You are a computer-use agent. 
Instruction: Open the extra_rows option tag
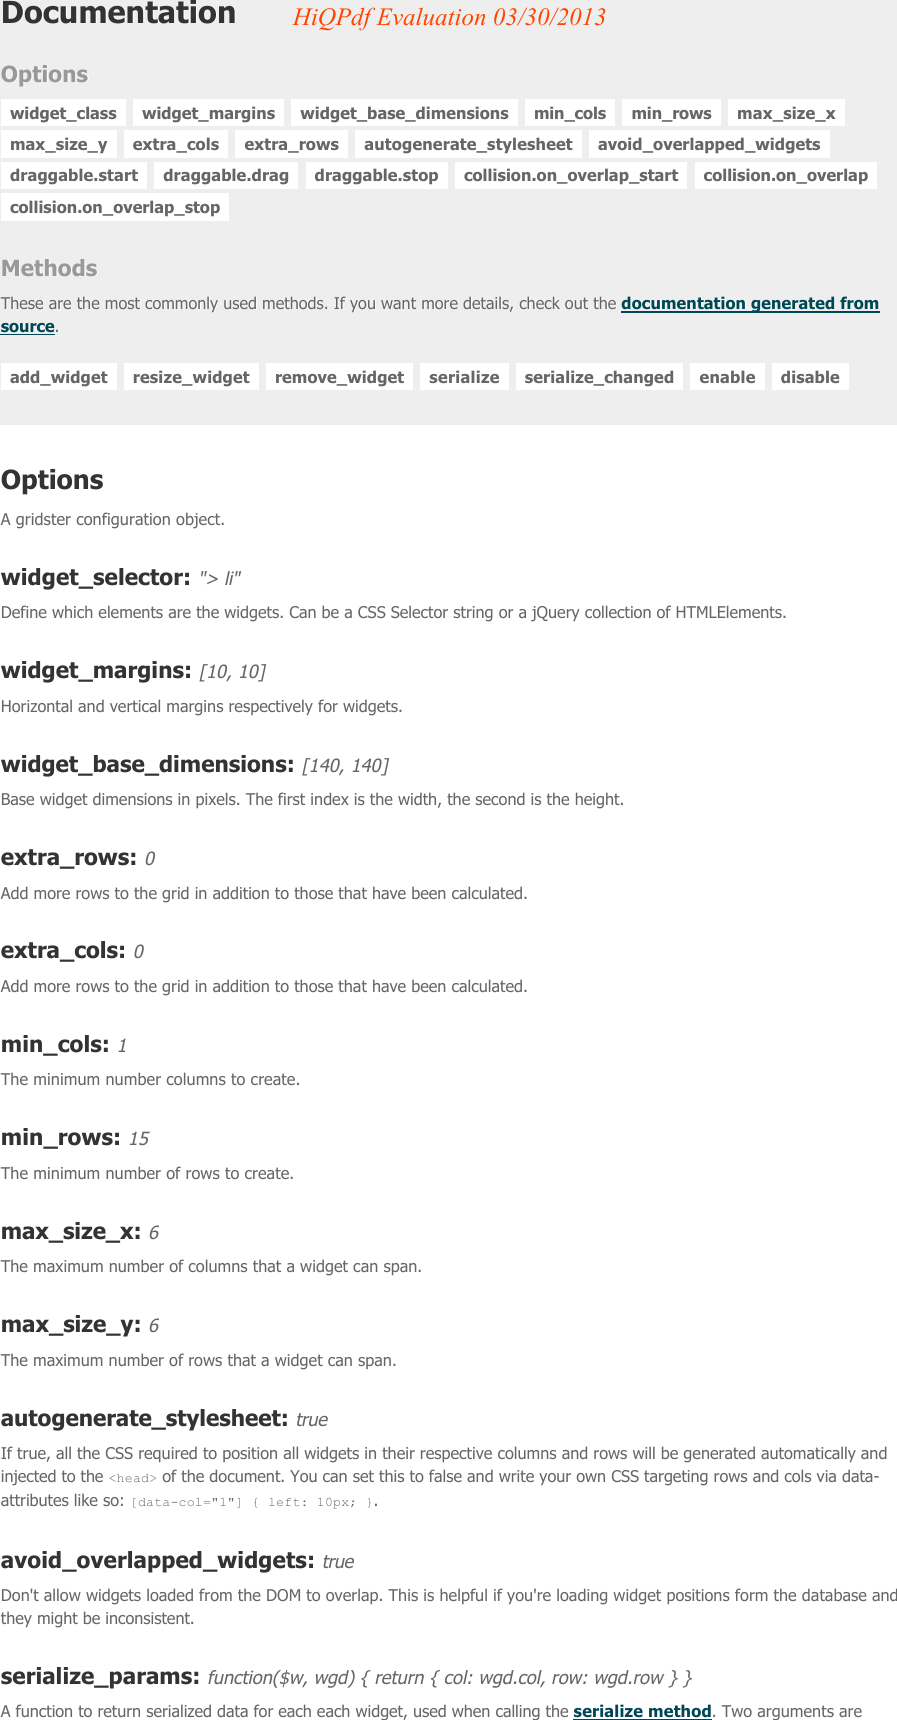point(290,144)
